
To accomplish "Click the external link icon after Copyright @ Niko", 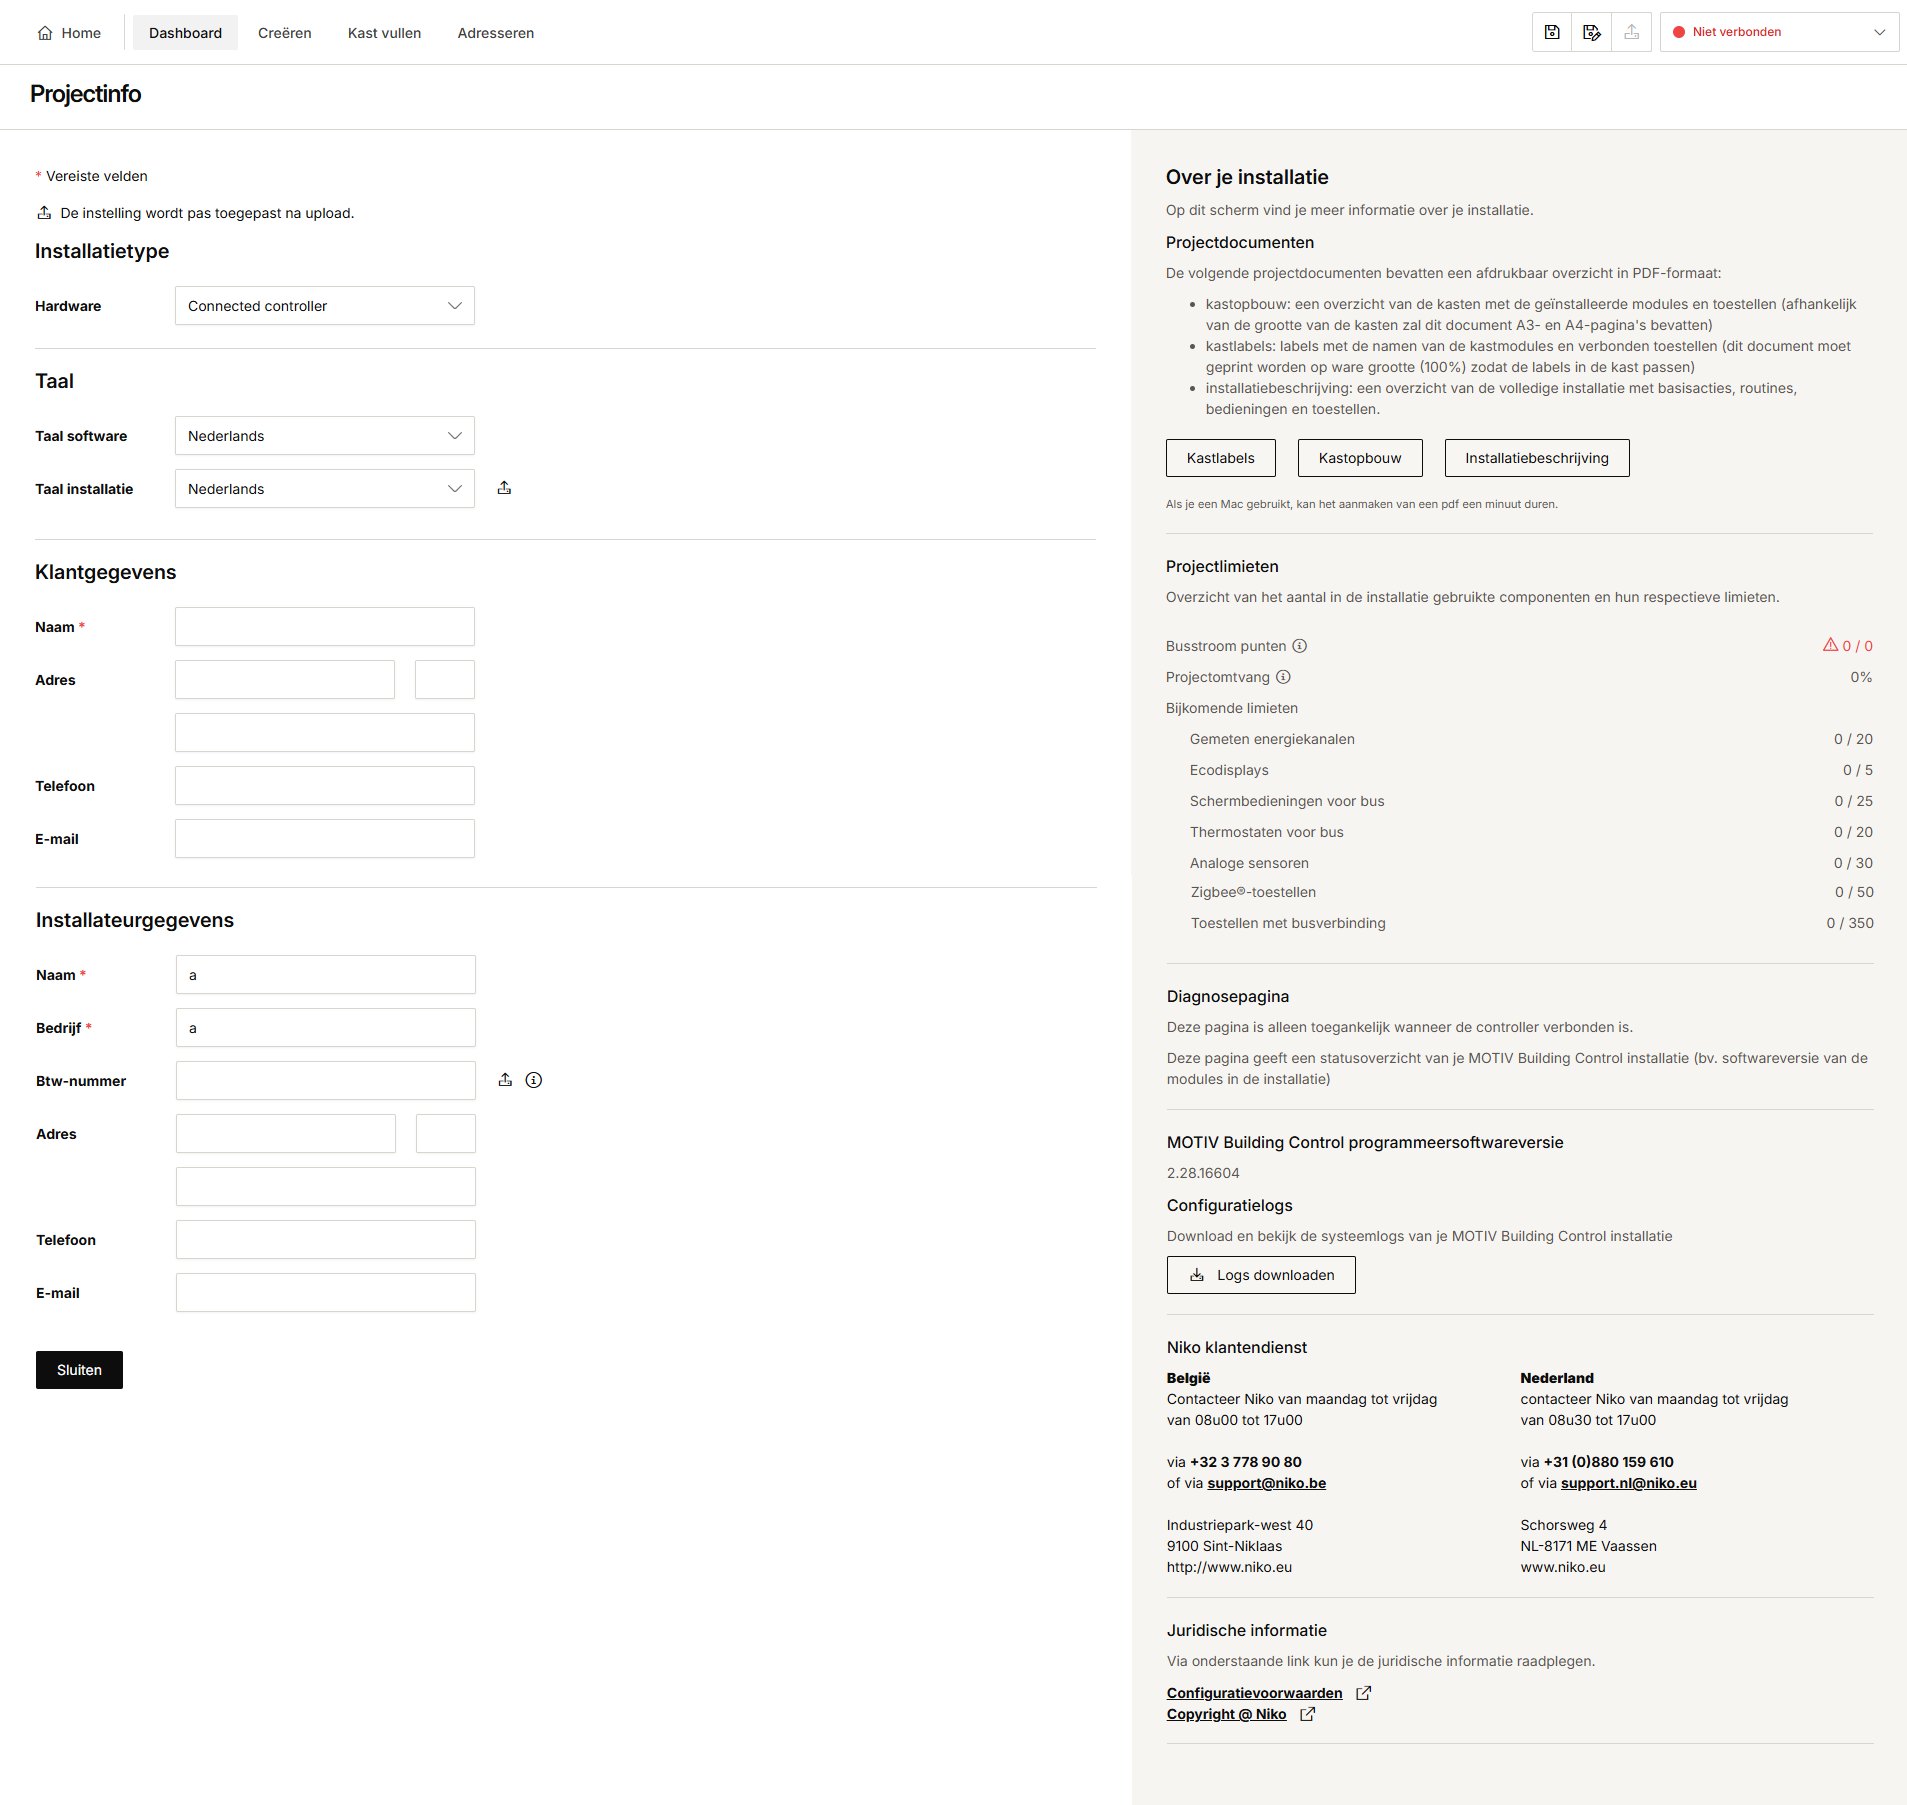I will [1307, 1714].
